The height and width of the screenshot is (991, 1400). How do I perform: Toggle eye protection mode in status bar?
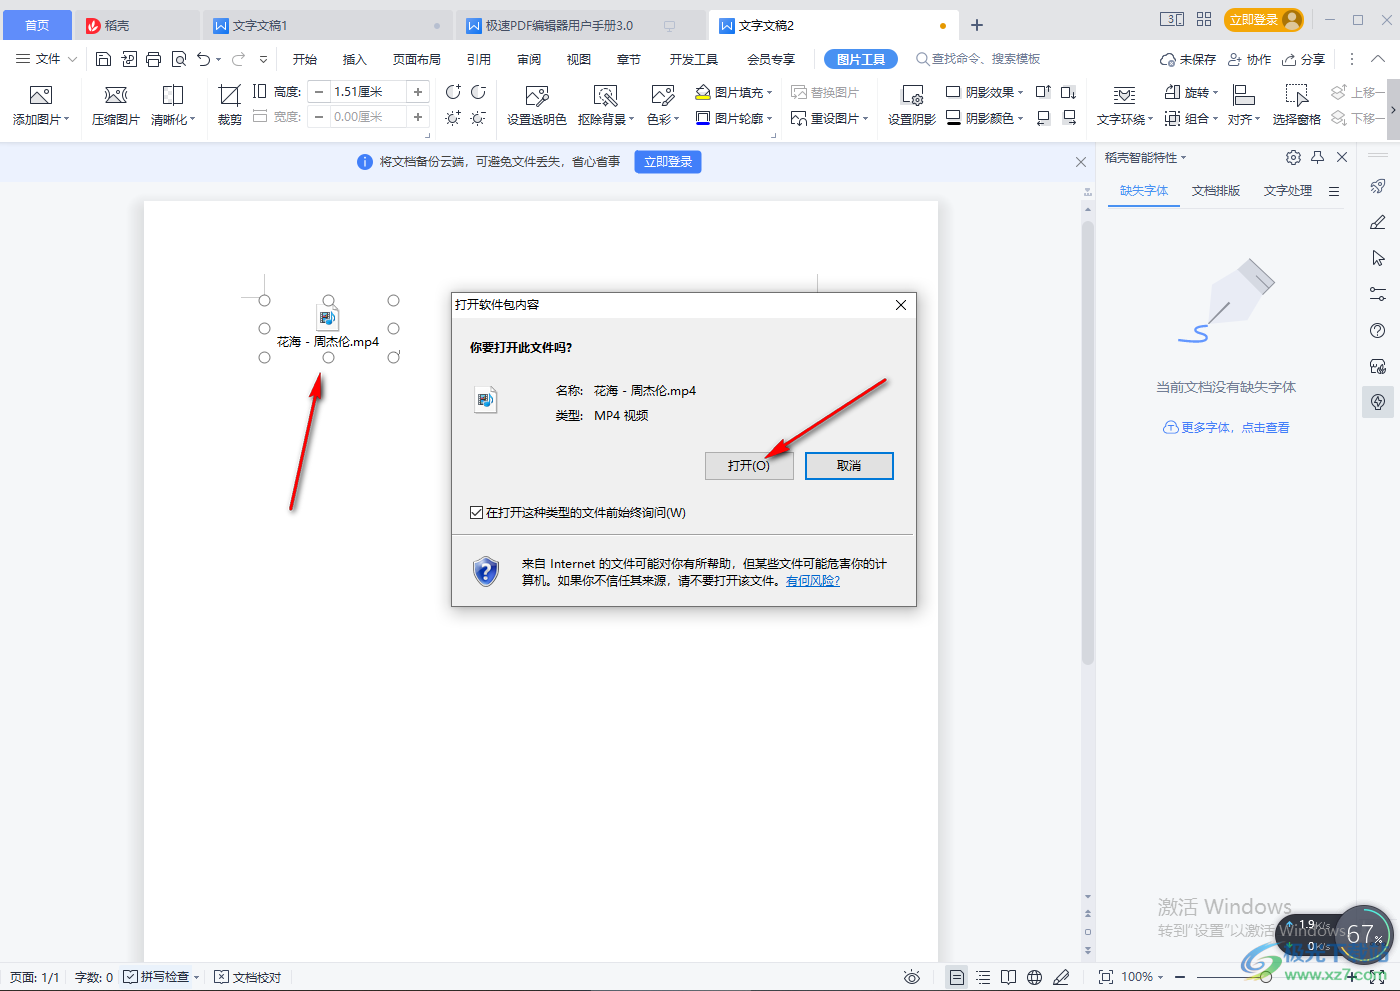coord(912,977)
